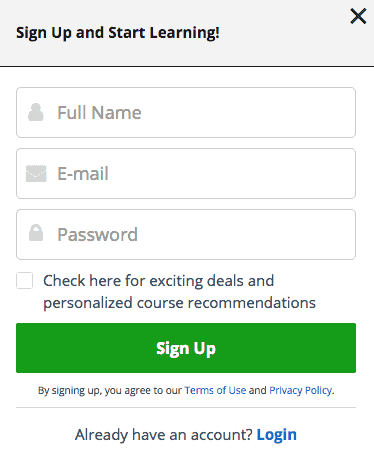Click the person icon in Full Name field
The image size is (374, 453).
coord(36,112)
